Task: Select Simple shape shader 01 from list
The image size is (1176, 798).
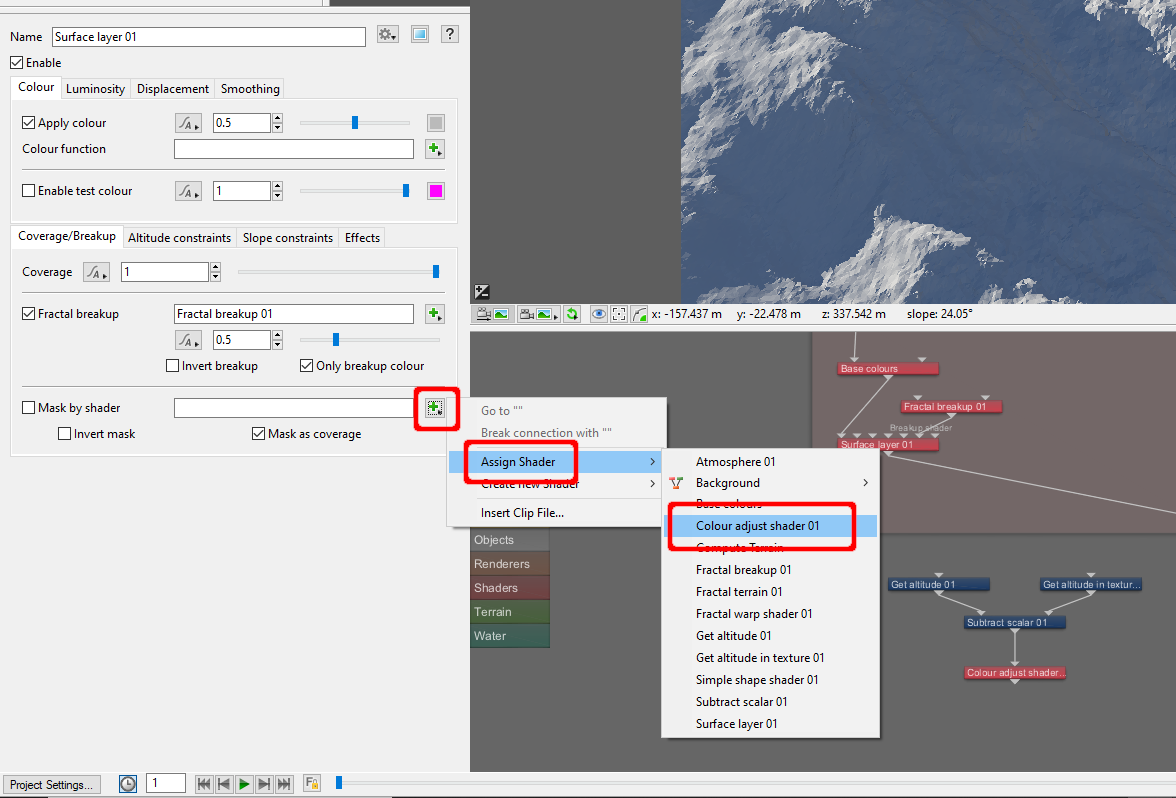Action: pos(770,680)
